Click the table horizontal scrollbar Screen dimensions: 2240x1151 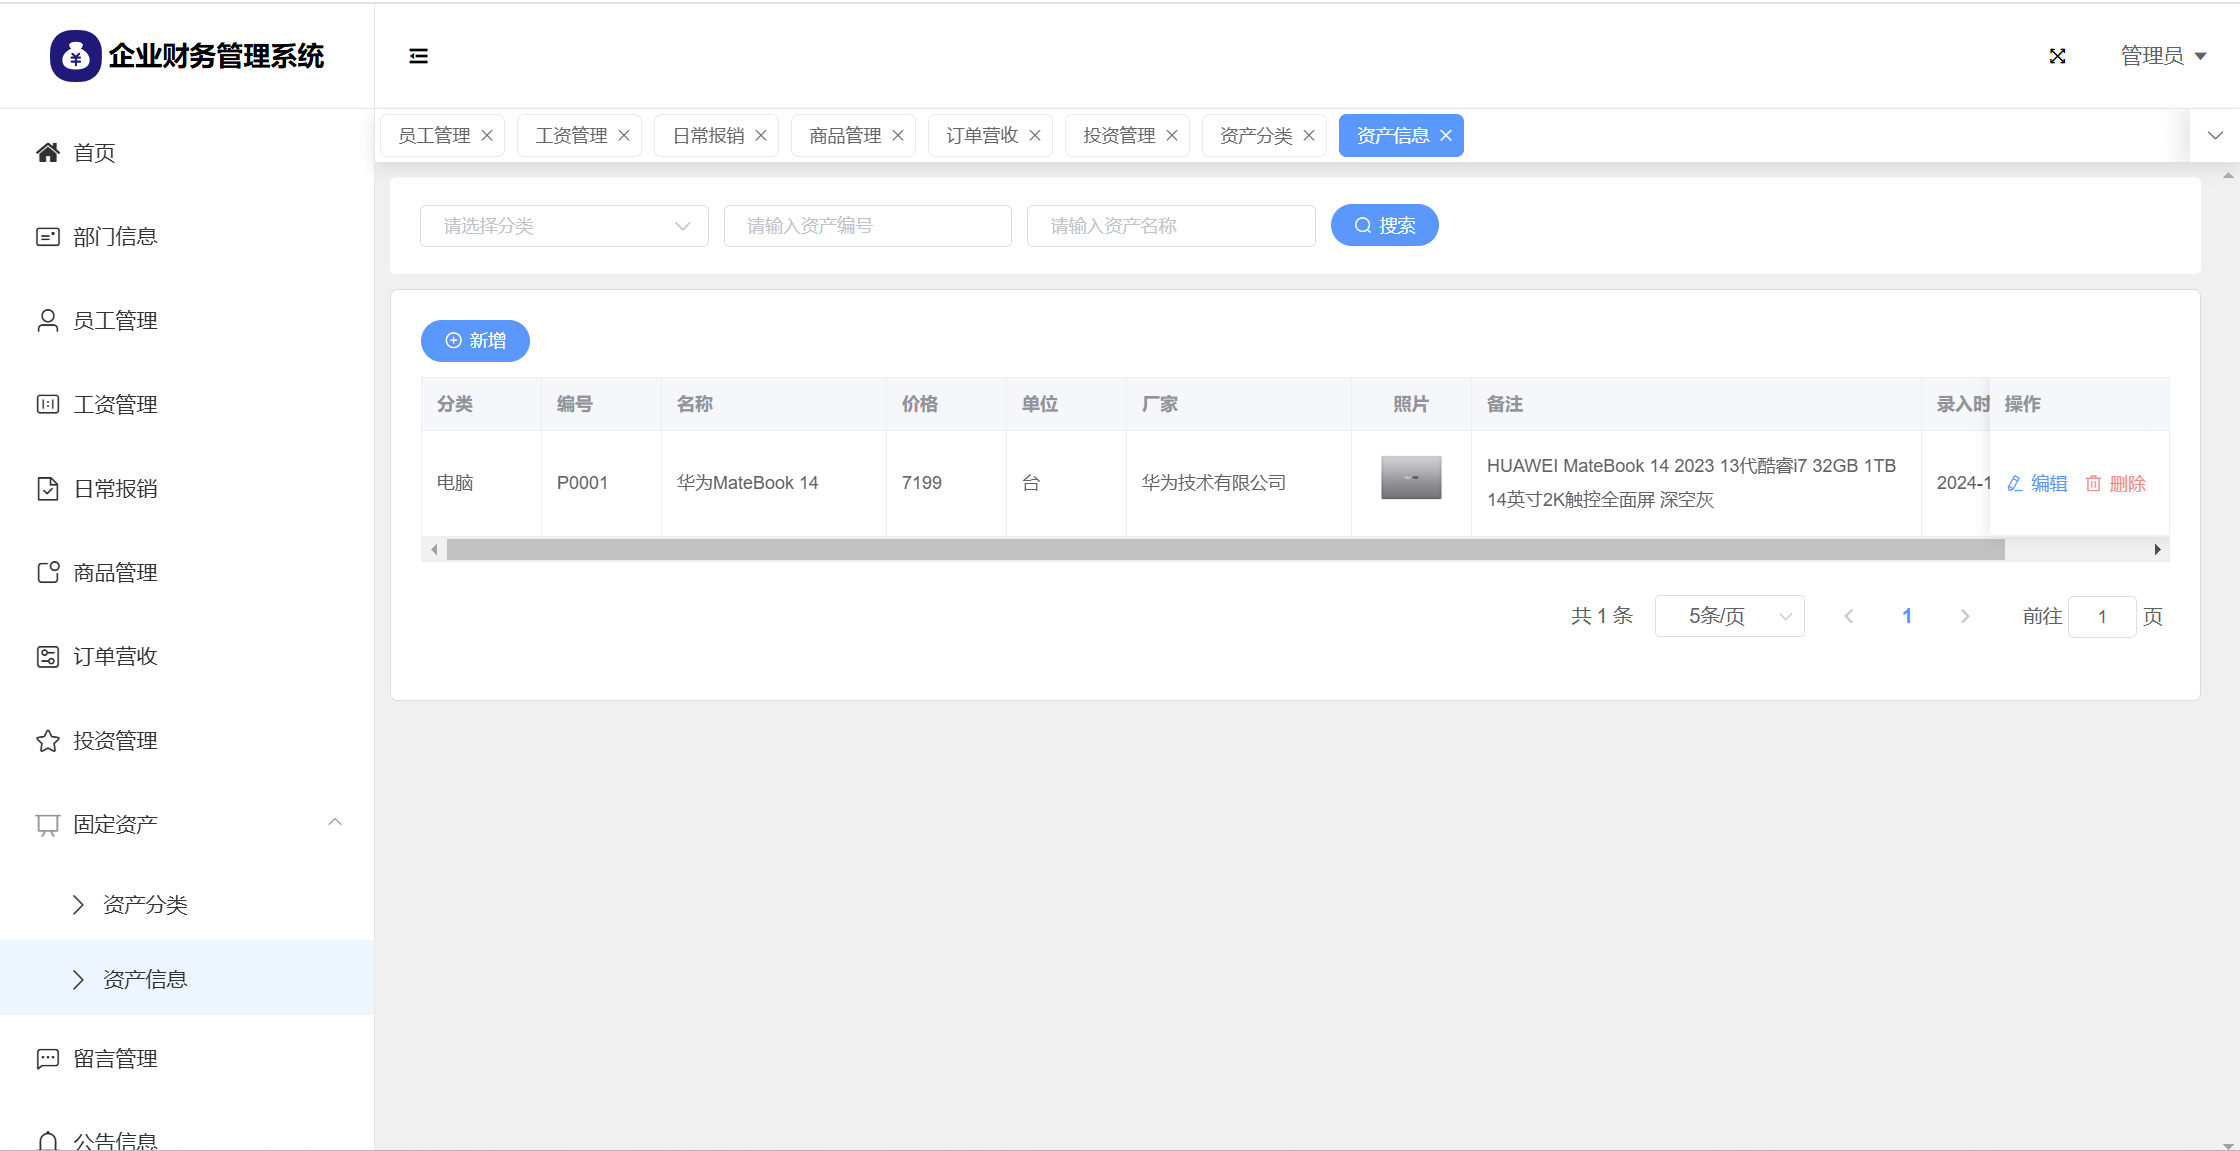(1225, 550)
